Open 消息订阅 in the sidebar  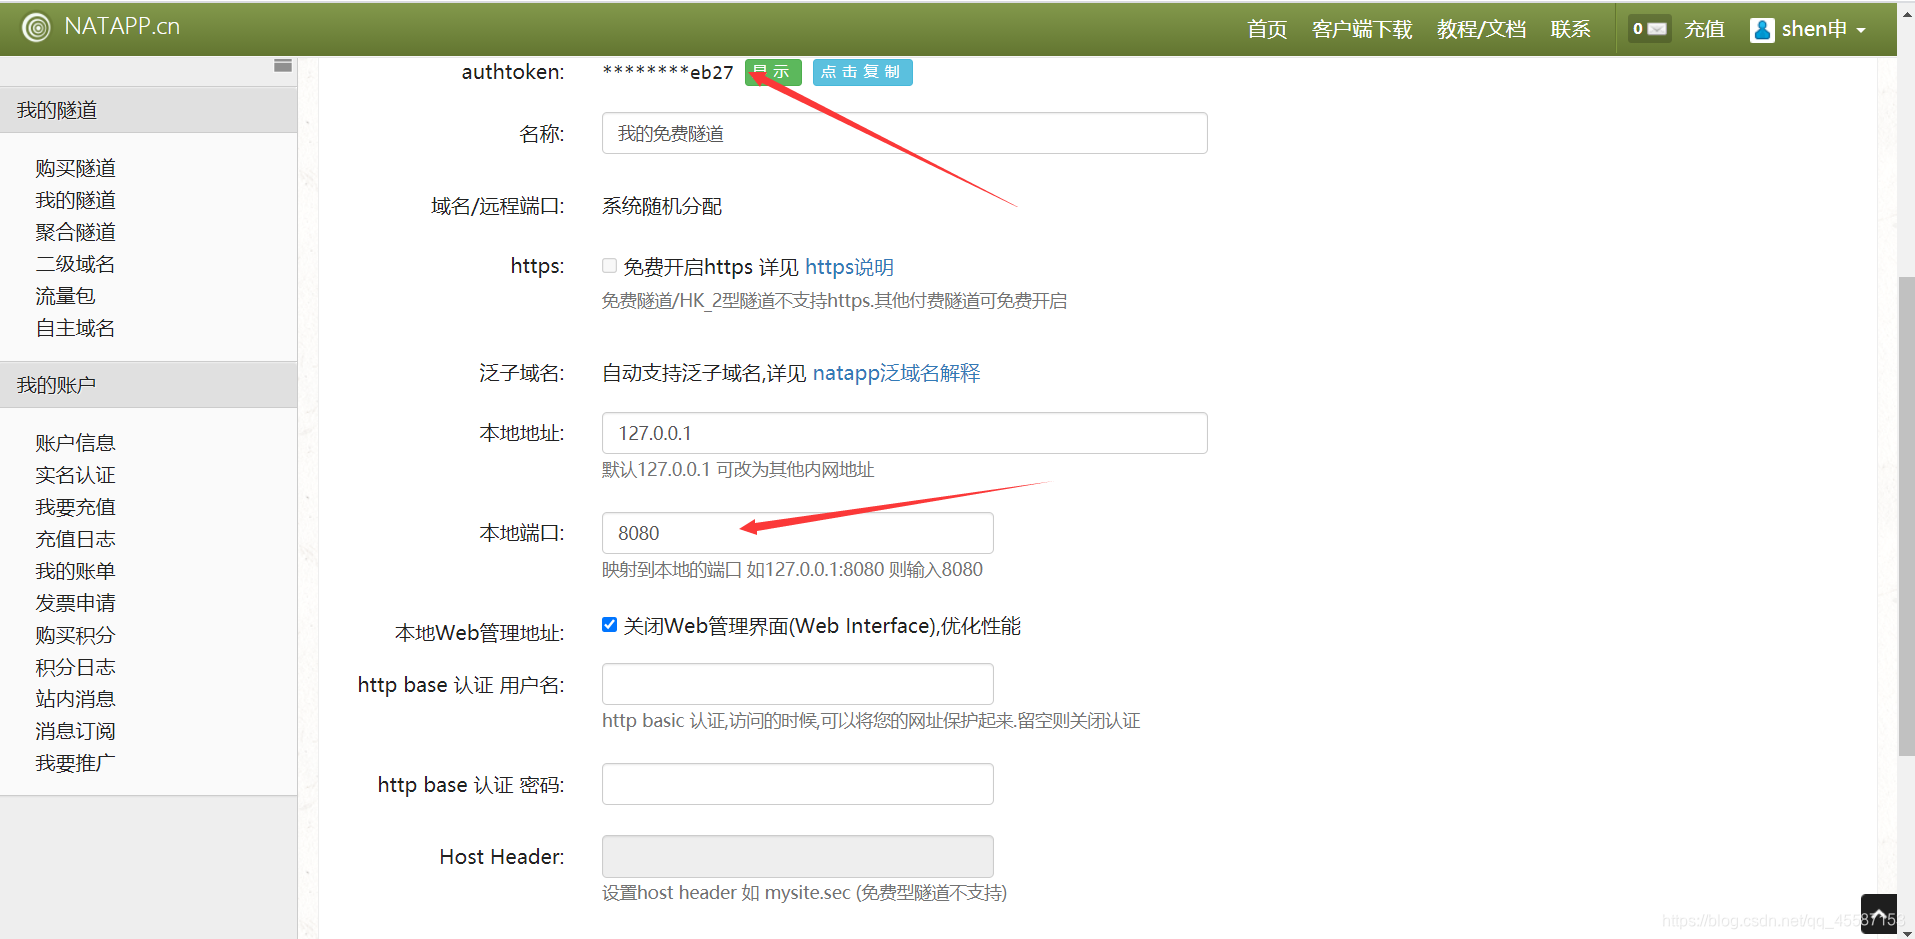tap(75, 731)
